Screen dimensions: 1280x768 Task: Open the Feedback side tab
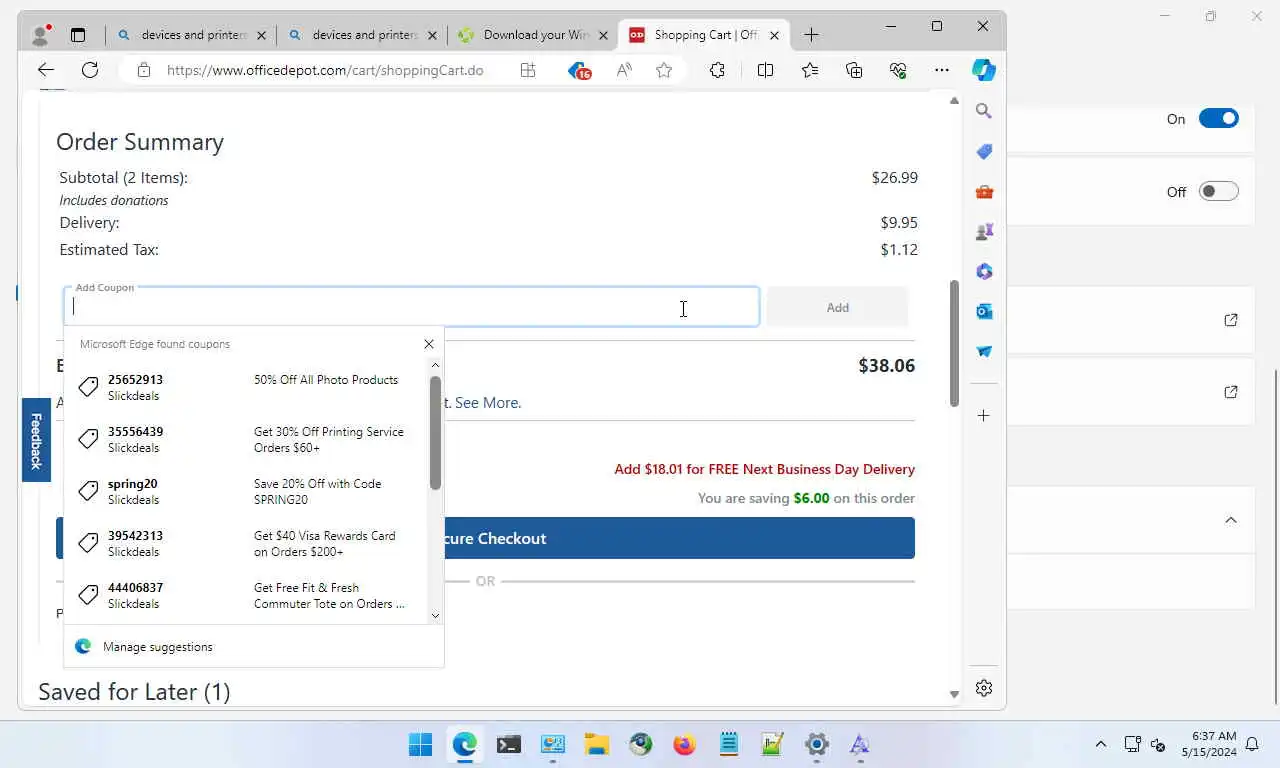[36, 440]
